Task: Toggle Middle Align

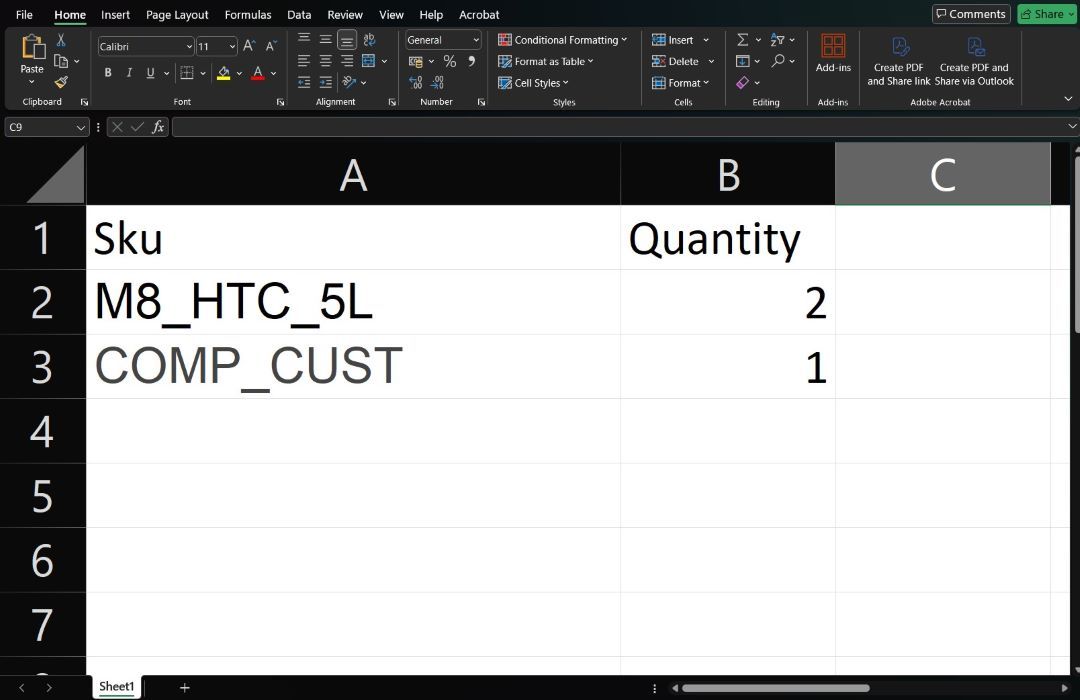Action: point(325,39)
